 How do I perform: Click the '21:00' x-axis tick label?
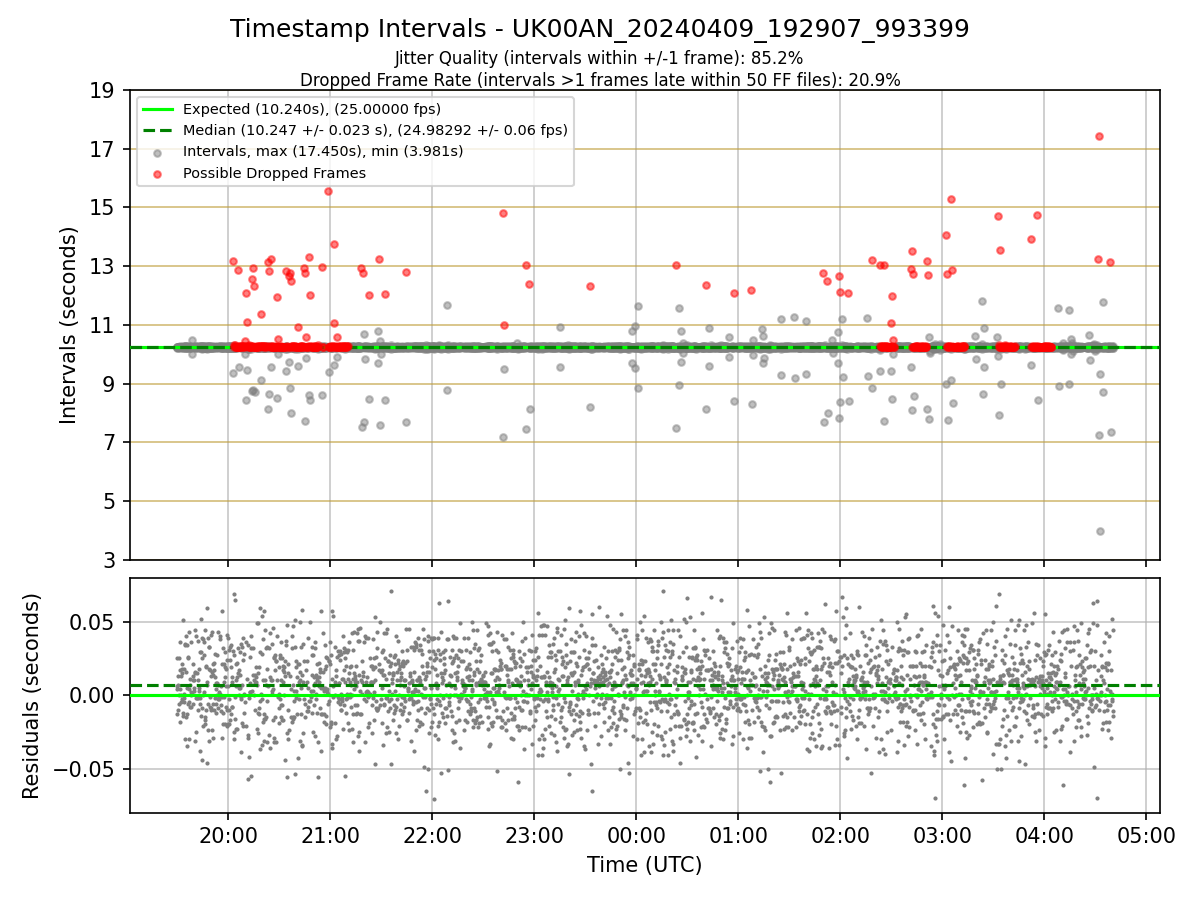(330, 835)
